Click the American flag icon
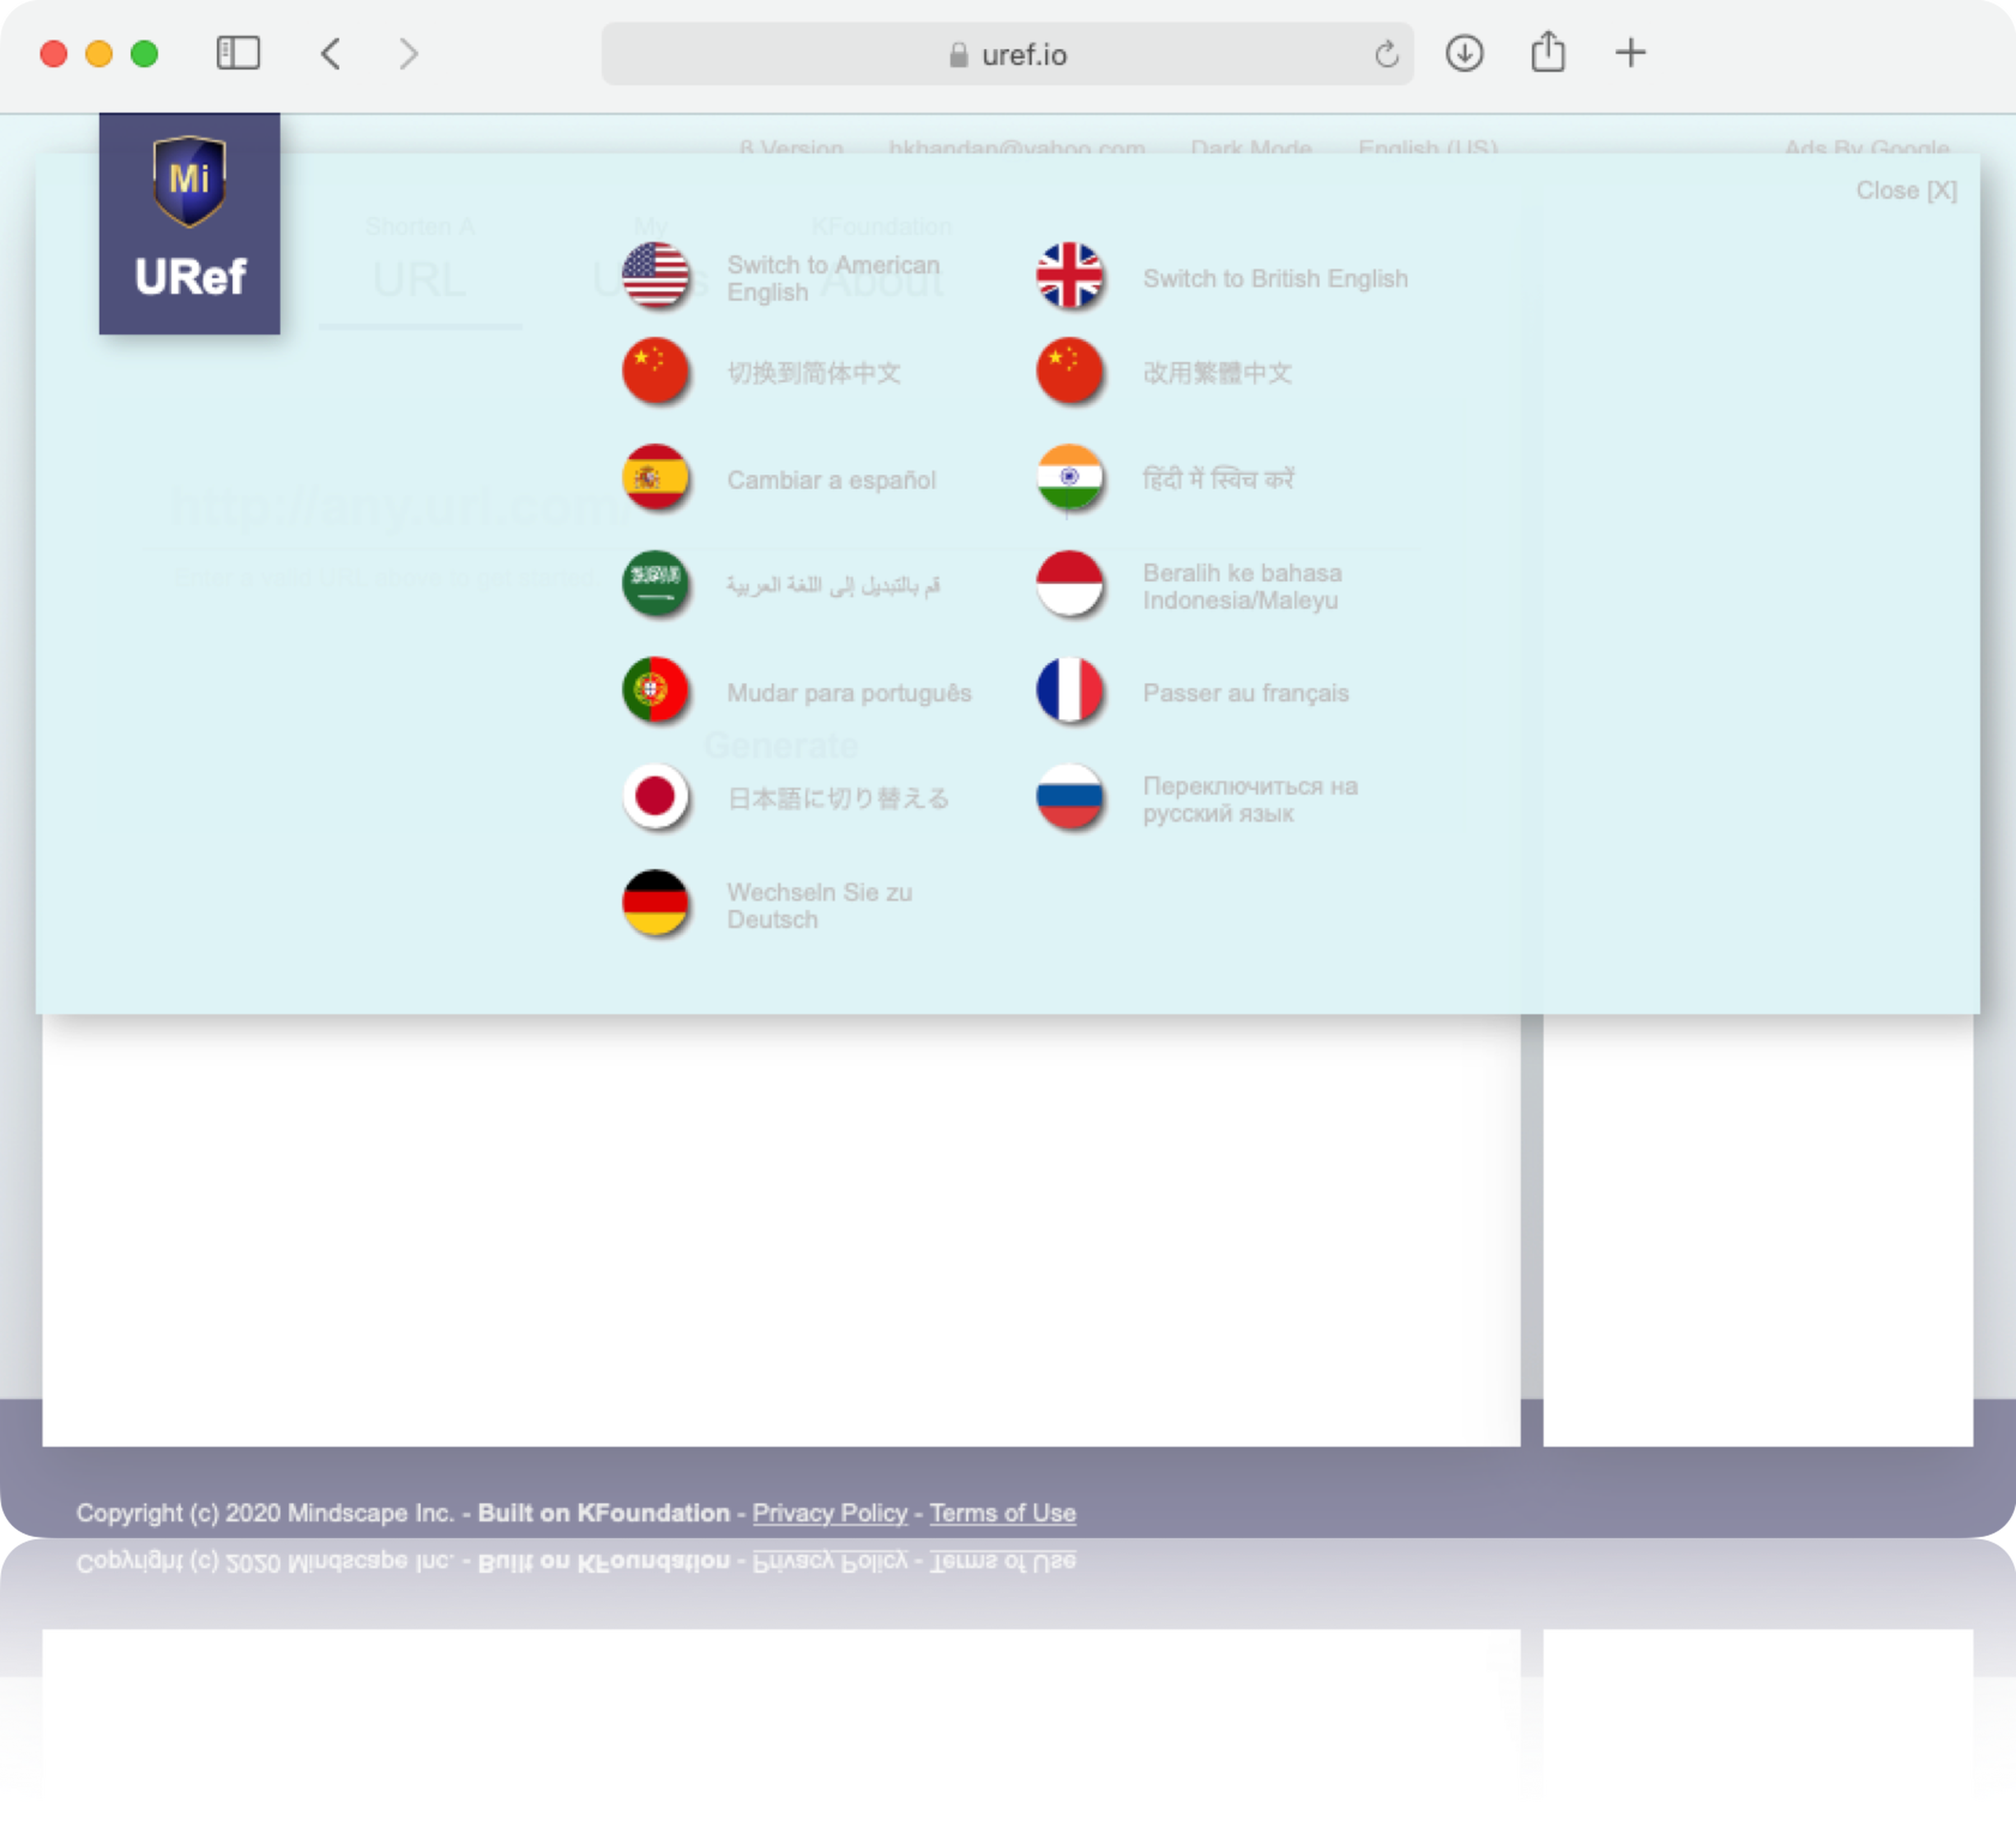2016x1827 pixels. 655,275
